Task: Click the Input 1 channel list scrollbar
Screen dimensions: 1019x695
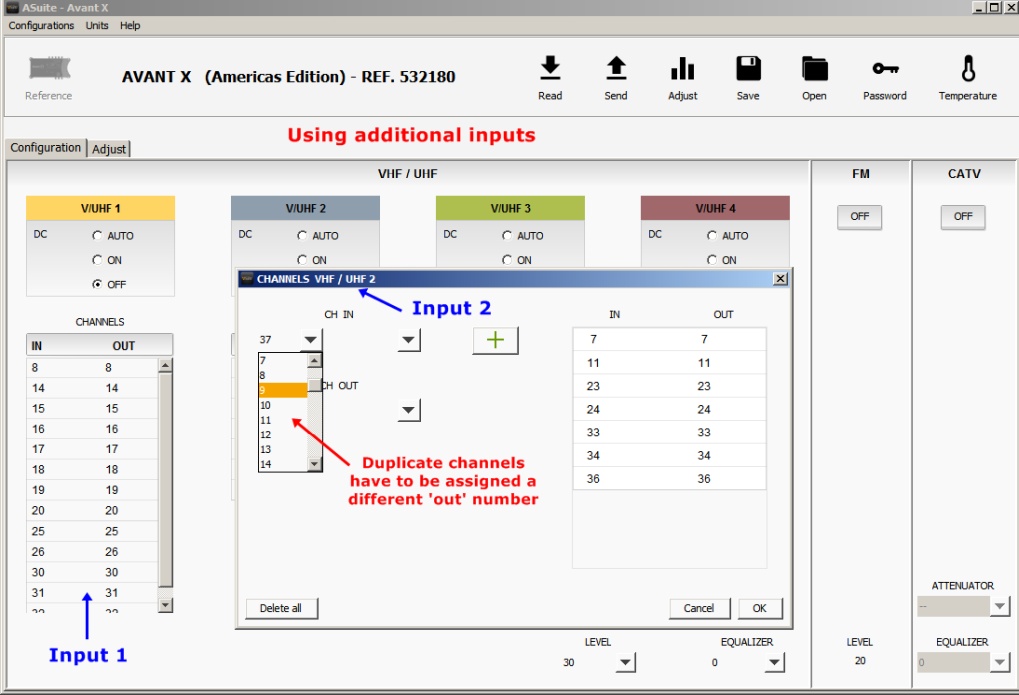Action: point(166,480)
